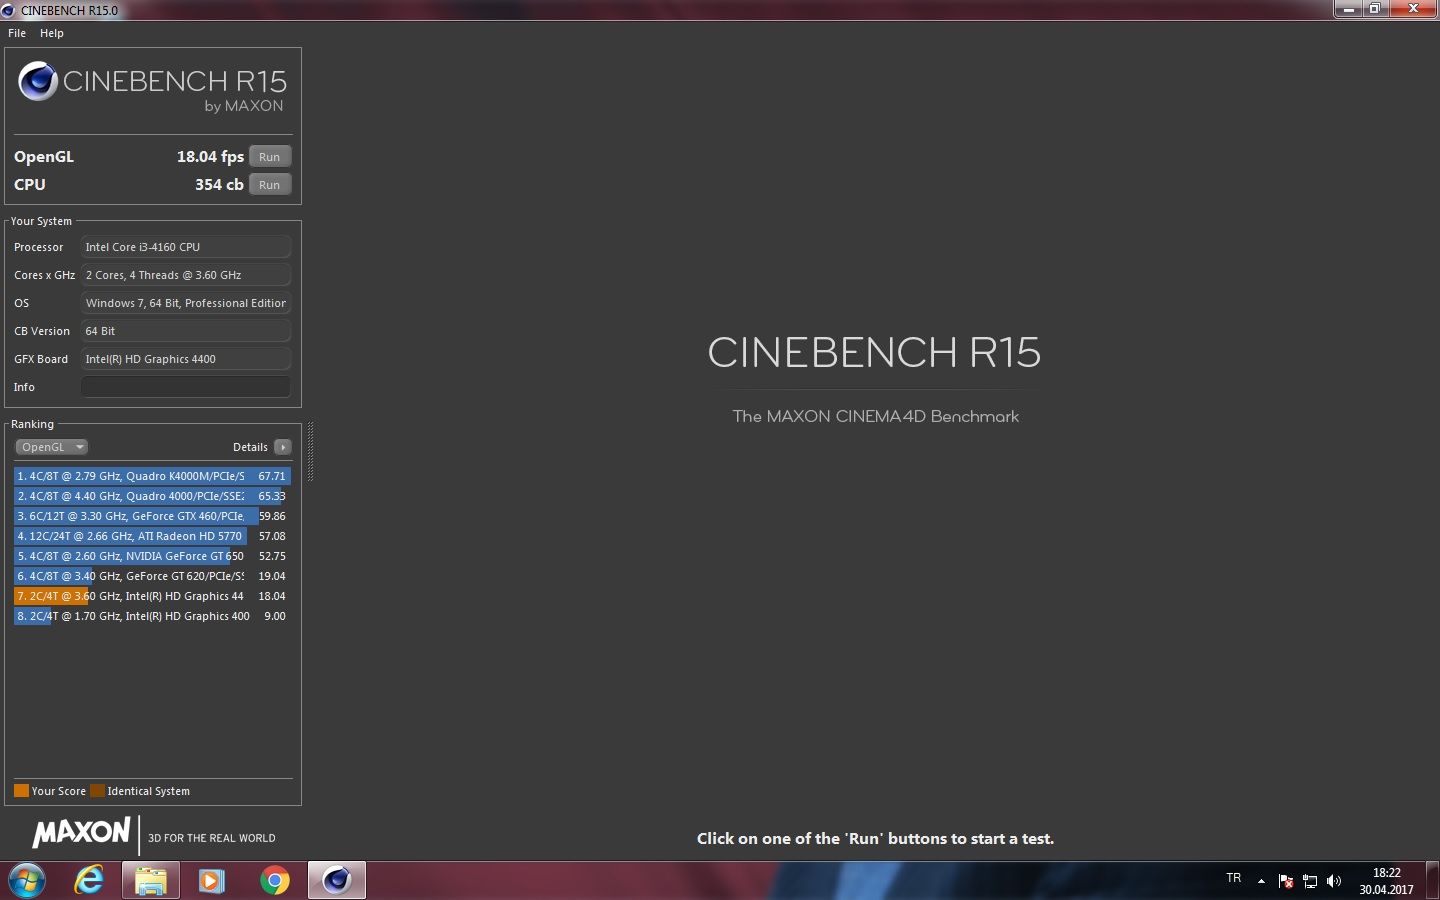Open the media player taskbar icon
The width and height of the screenshot is (1440, 900).
212,881
